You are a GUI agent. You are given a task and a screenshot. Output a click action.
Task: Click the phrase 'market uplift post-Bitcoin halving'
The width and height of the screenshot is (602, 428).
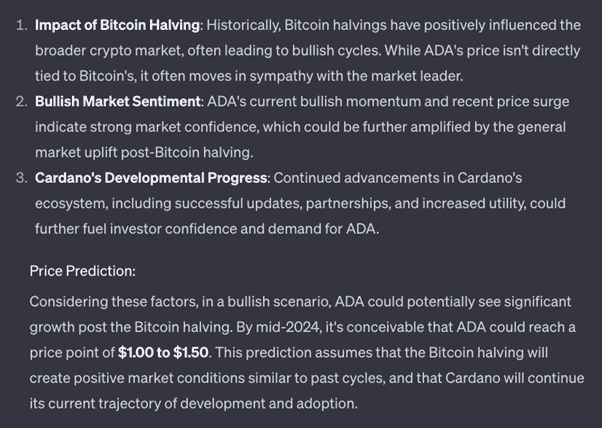point(143,153)
